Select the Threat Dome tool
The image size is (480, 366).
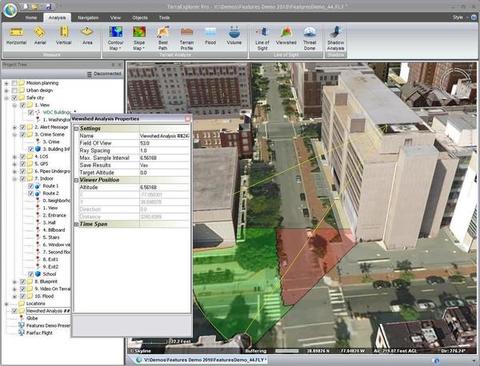pyautogui.click(x=309, y=38)
